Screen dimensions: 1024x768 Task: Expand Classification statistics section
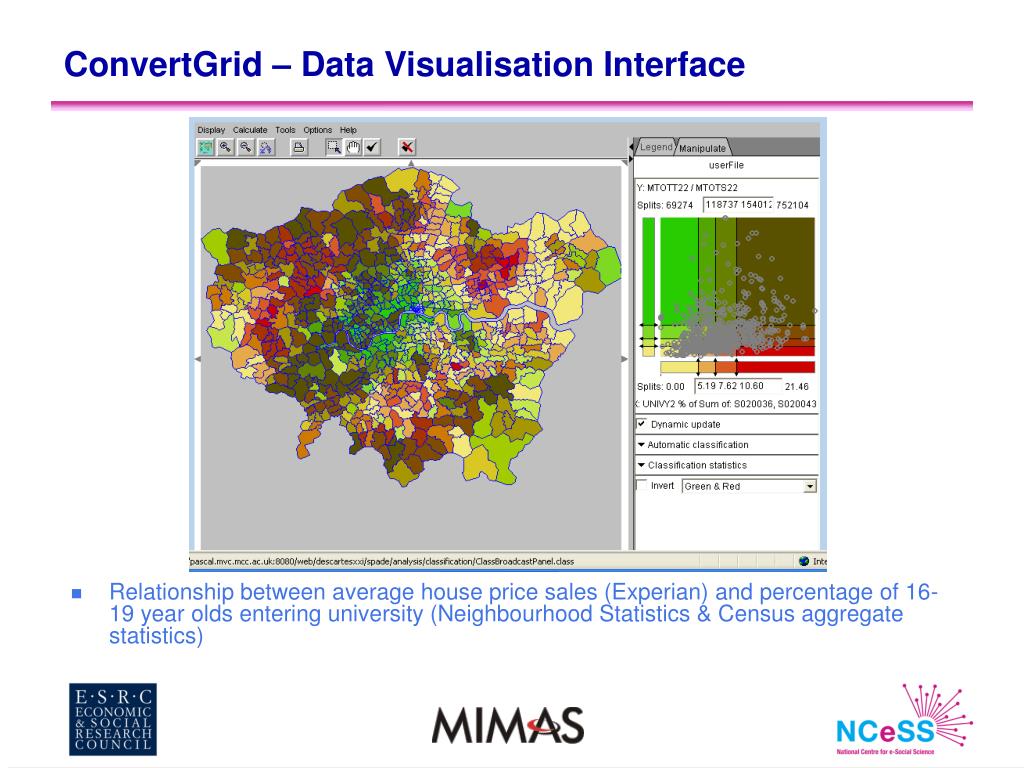(692, 465)
